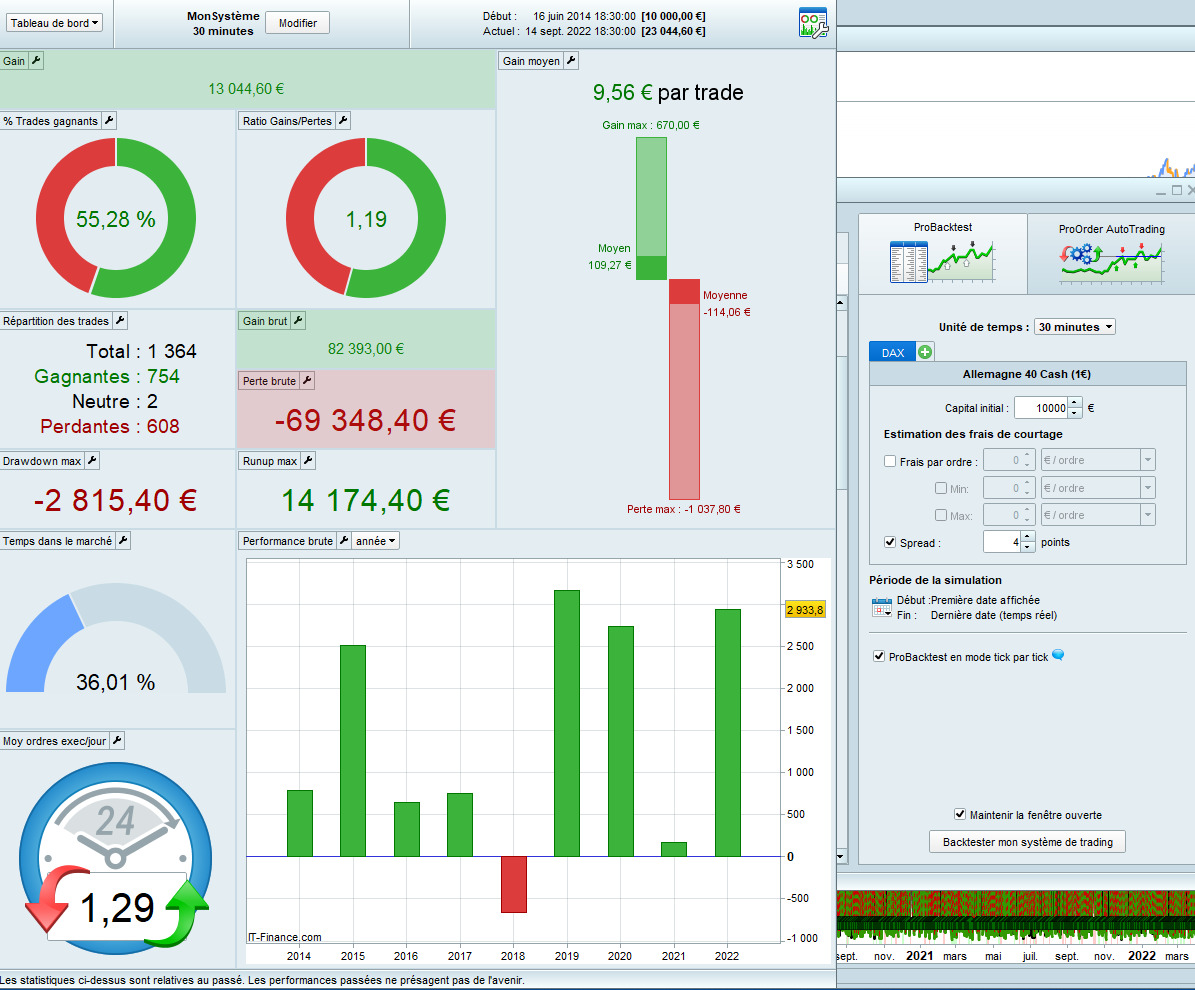Check the Max brokerage fee box
The height and width of the screenshot is (990, 1195).
[x=940, y=515]
